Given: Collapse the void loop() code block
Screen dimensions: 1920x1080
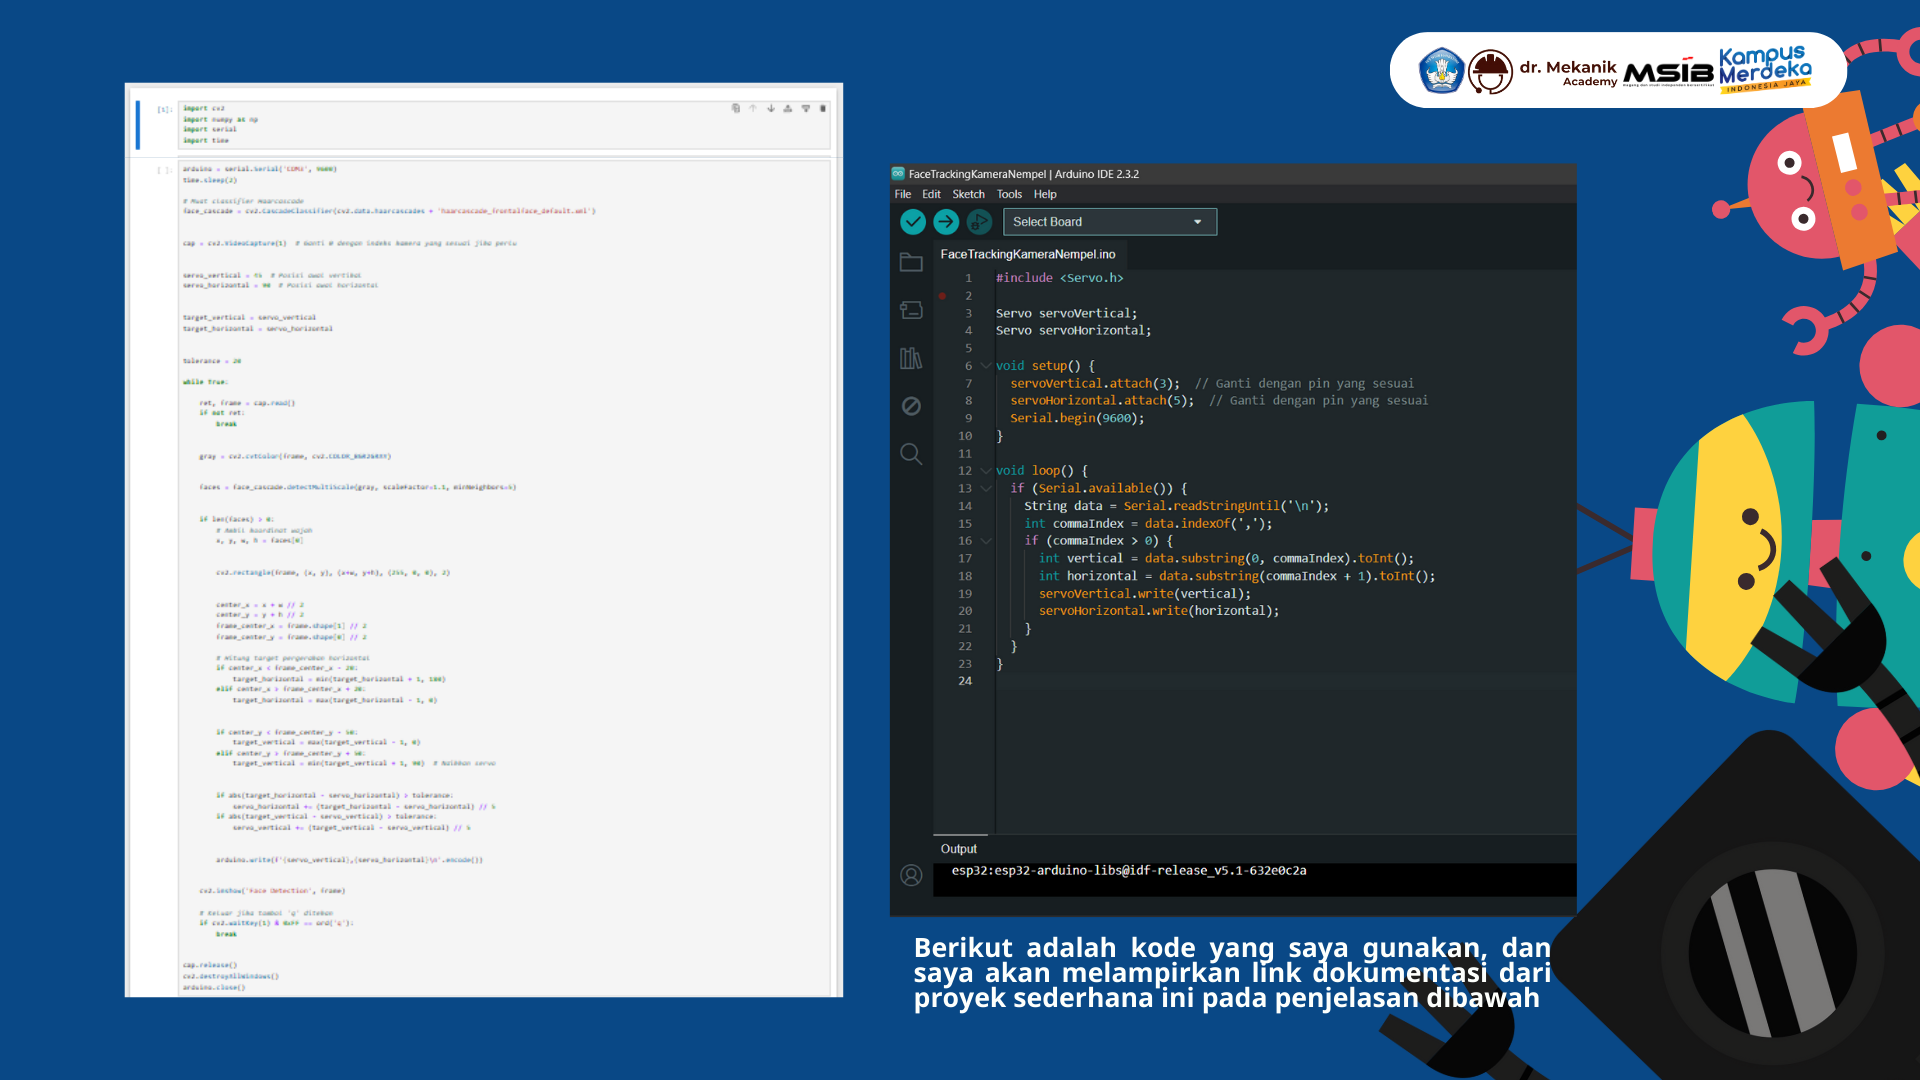Looking at the screenshot, I should click(x=986, y=471).
